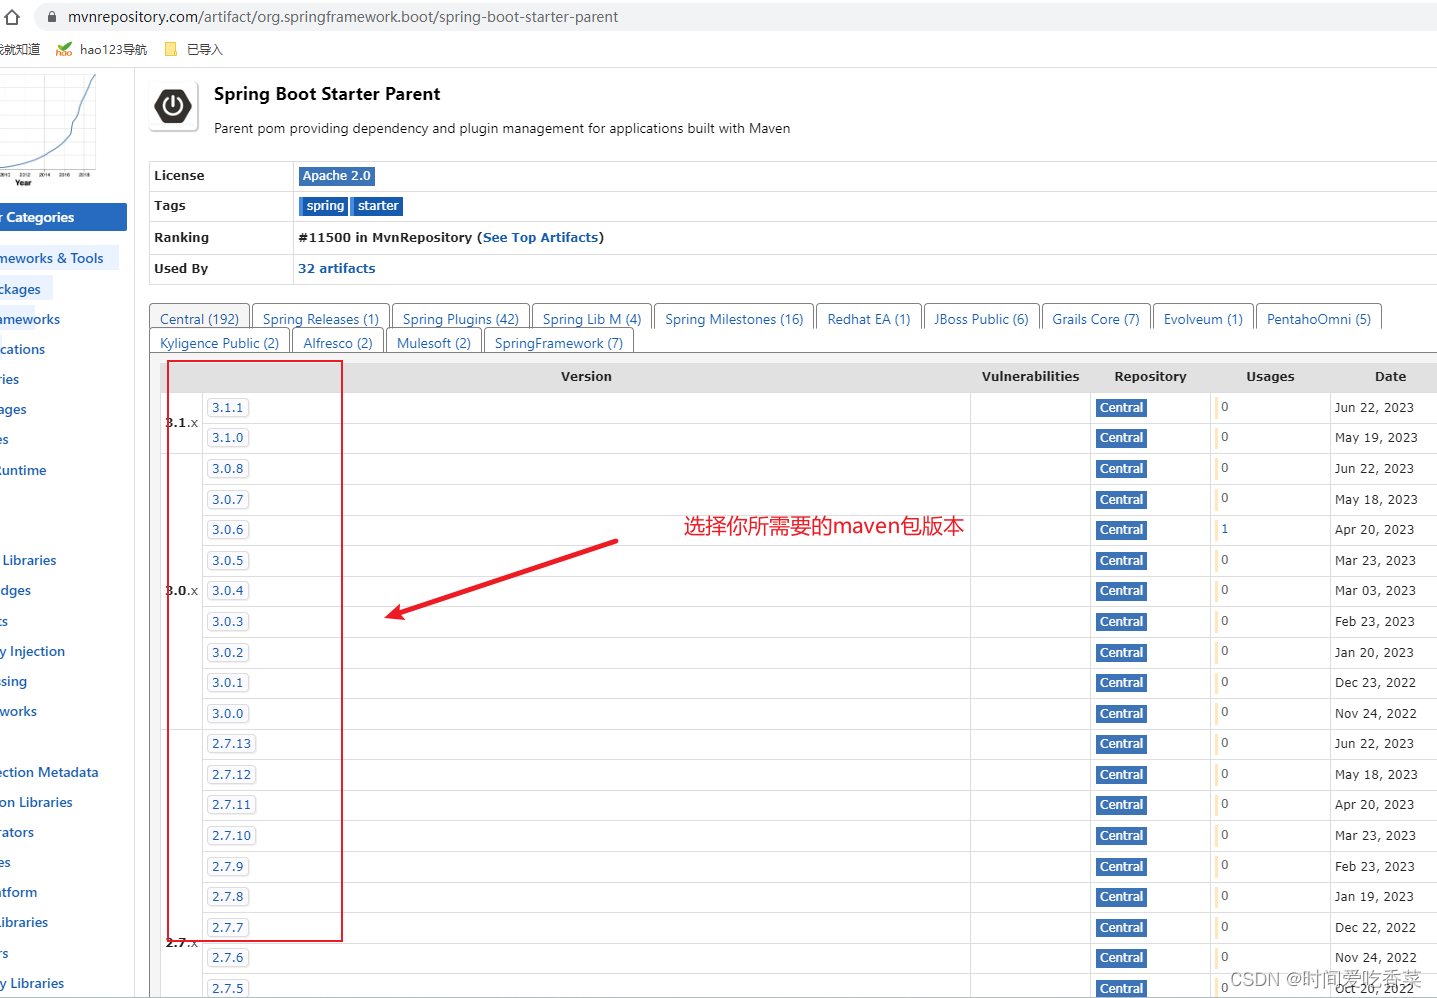This screenshot has height=998, width=1437.
Task: Click the Dec 23, 2022 date for 3.0.1
Action: coord(1375,683)
